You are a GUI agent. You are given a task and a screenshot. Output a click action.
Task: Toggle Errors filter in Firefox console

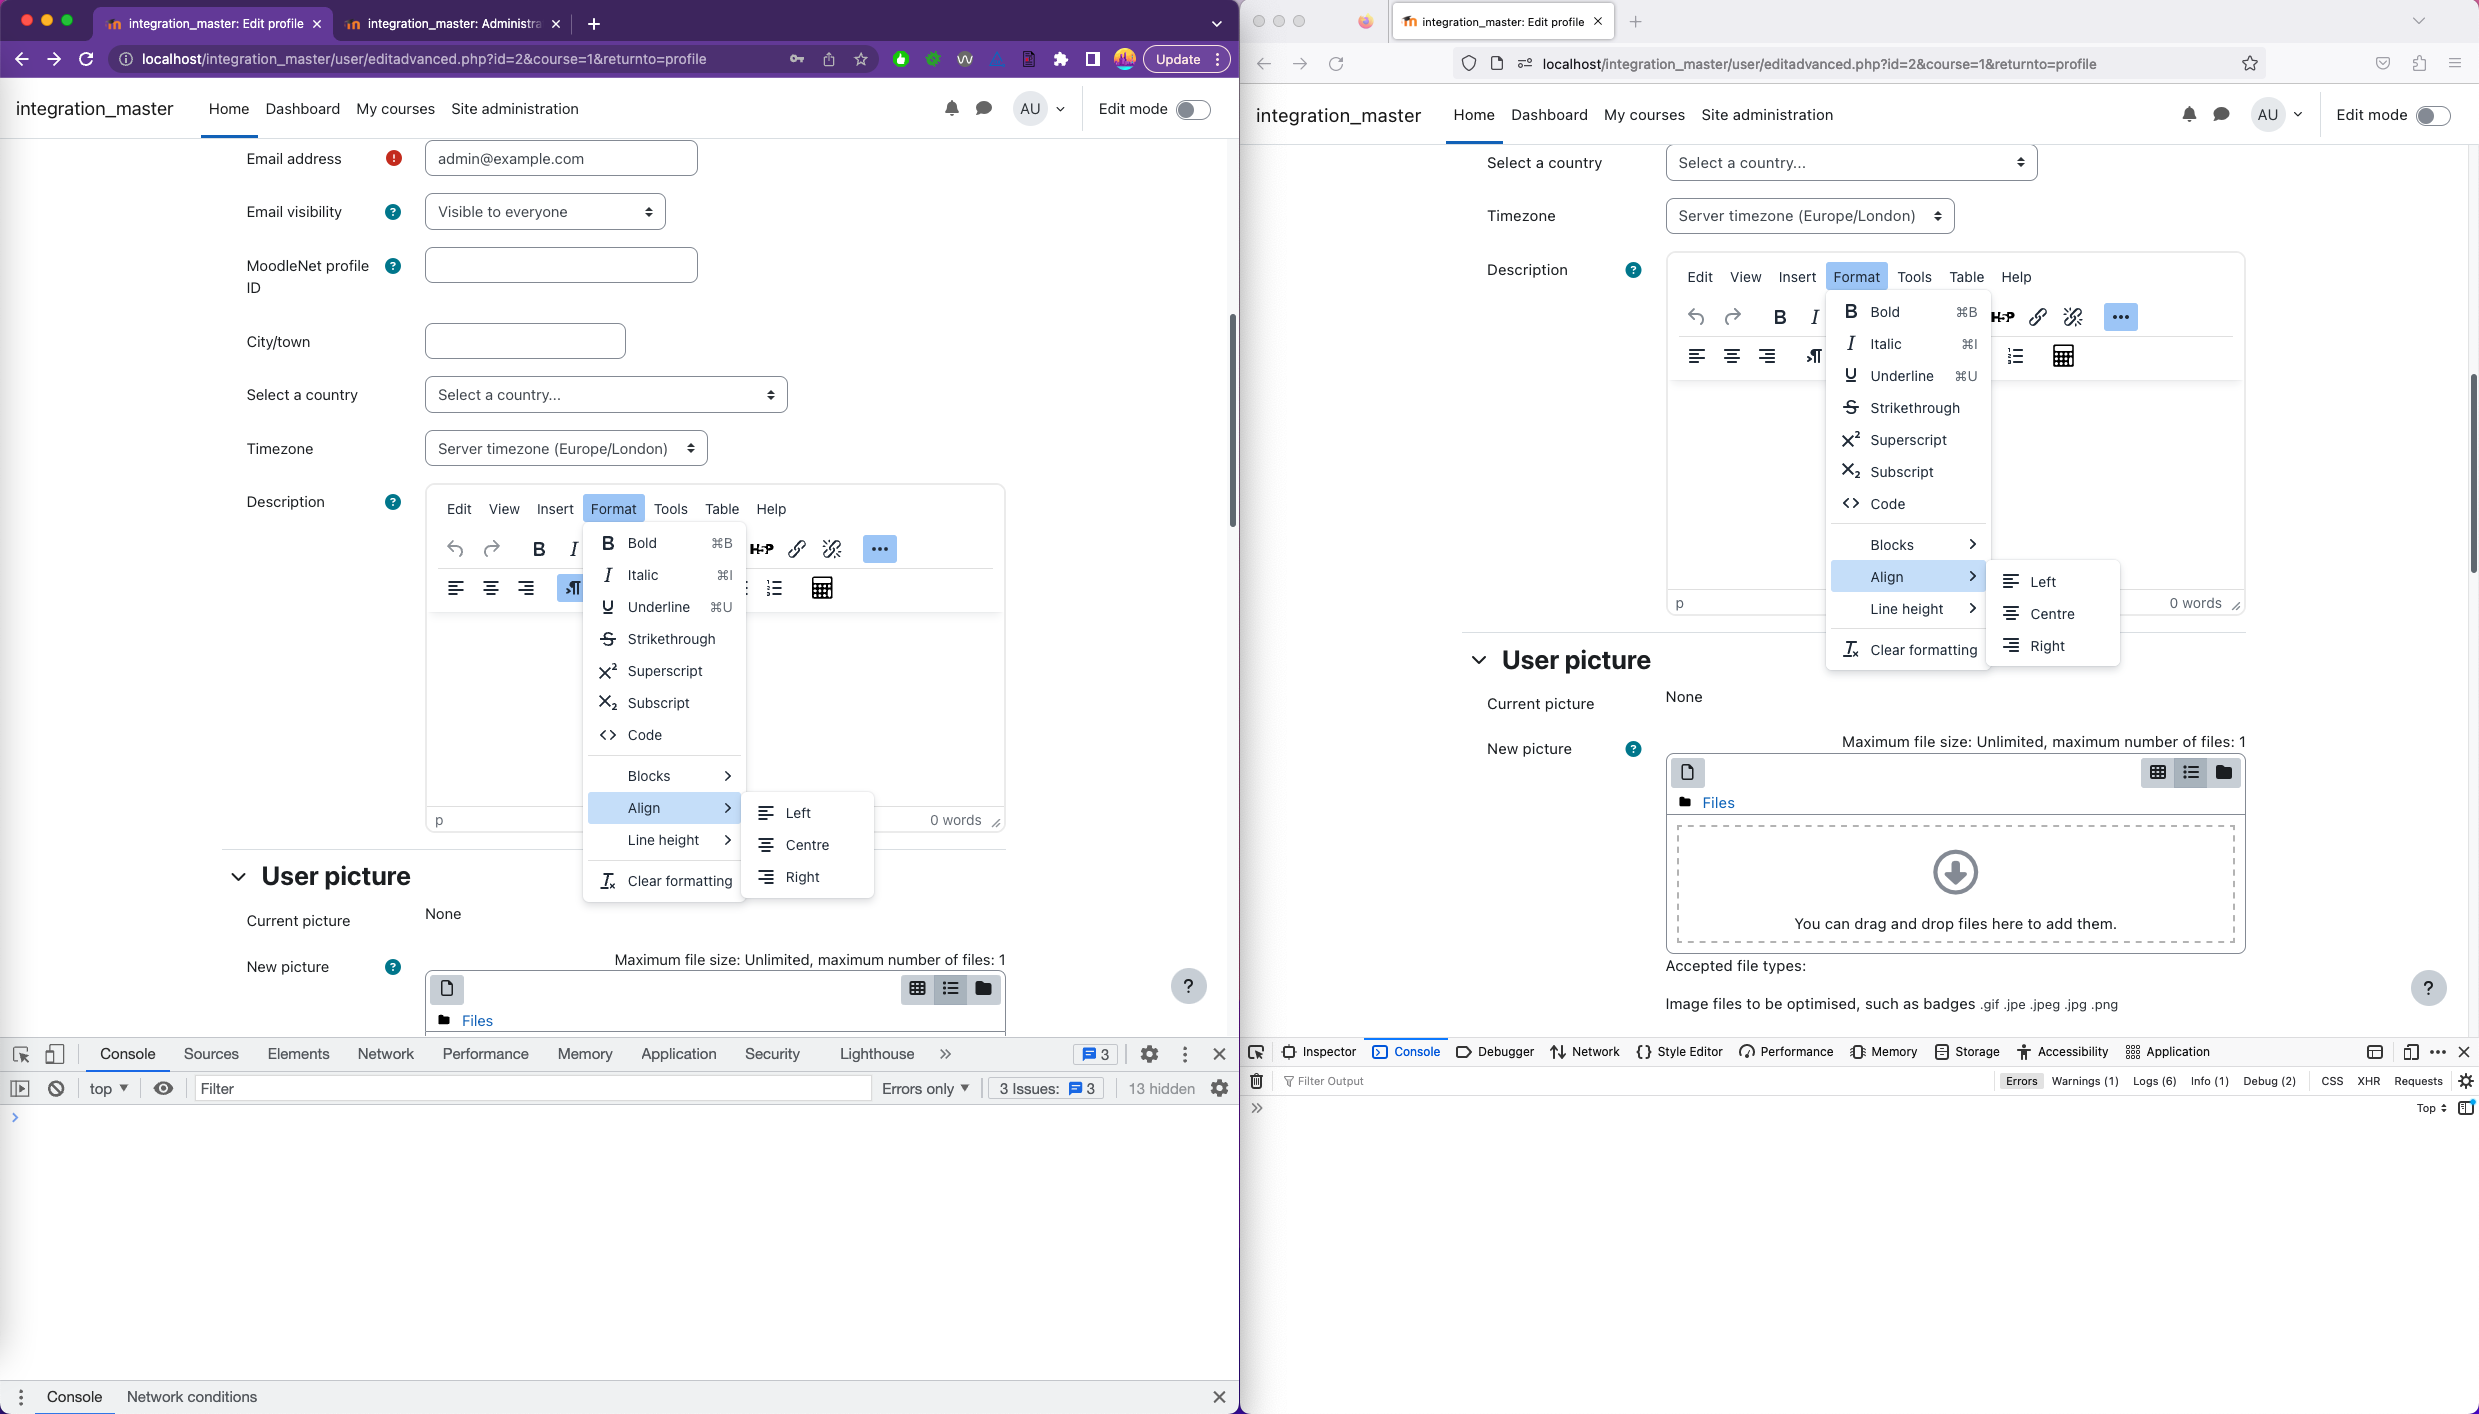[2021, 1081]
